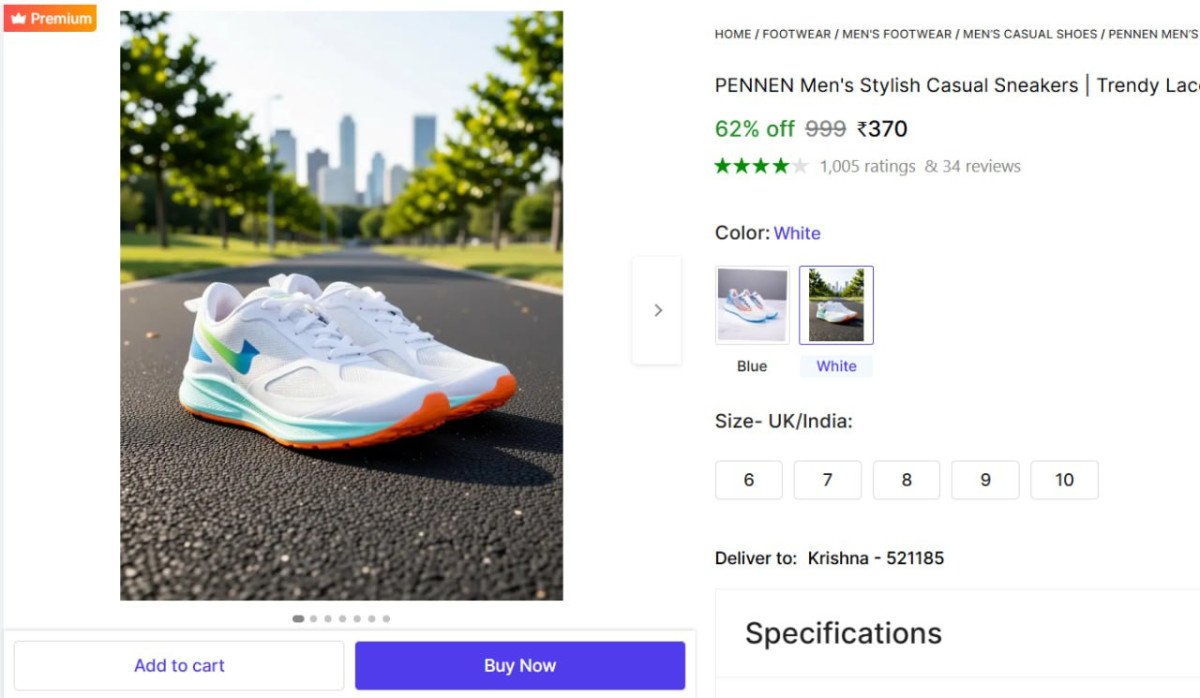The width and height of the screenshot is (1200, 698).
Task: Show the next product image arrow
Action: click(657, 310)
